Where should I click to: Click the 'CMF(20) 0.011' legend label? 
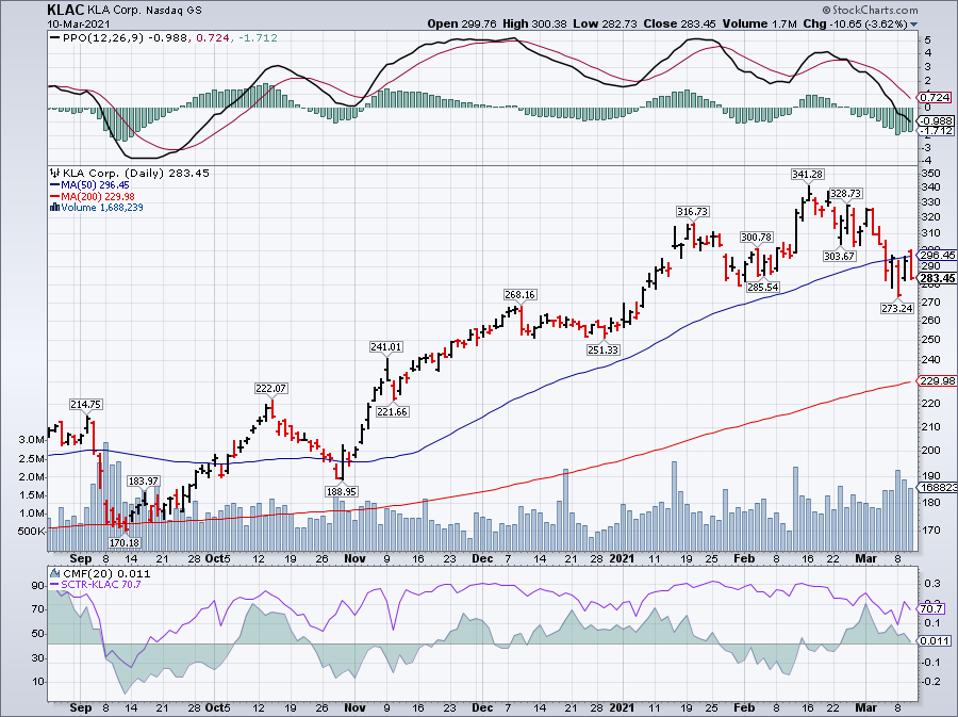pos(106,574)
